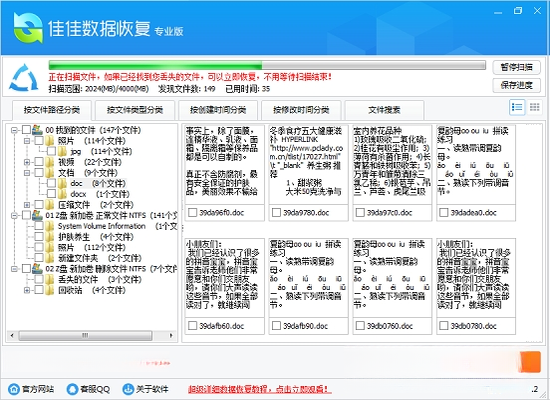Check the 39da96f0.doc file checkbox
The width and height of the screenshot is (550, 400).
[193, 213]
